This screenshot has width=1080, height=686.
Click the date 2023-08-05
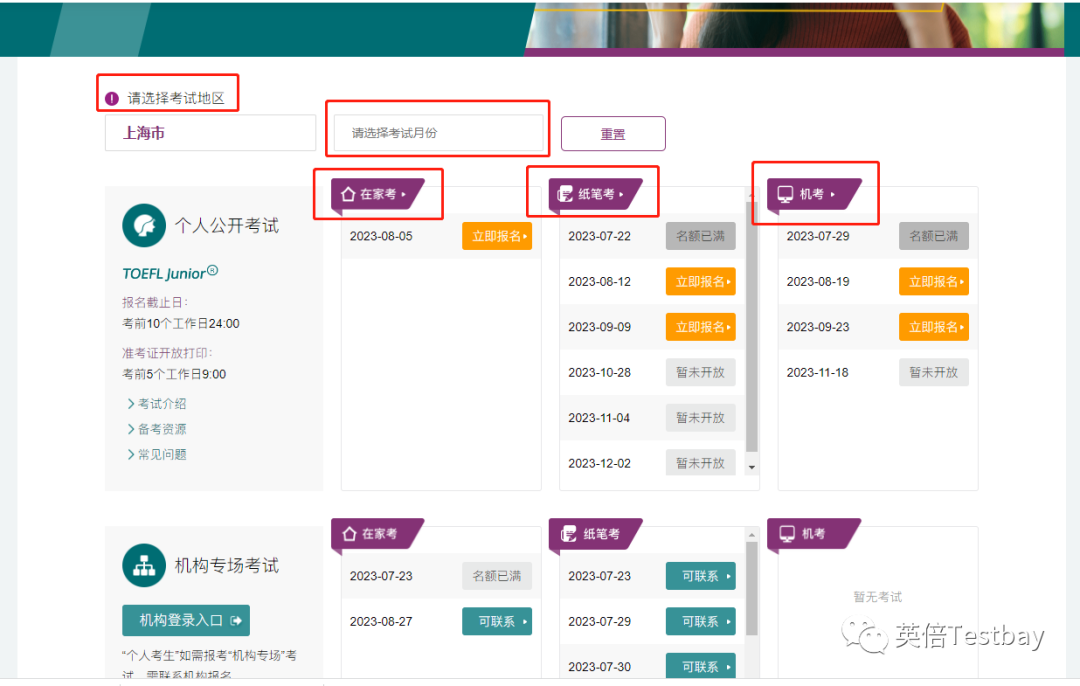(381, 236)
